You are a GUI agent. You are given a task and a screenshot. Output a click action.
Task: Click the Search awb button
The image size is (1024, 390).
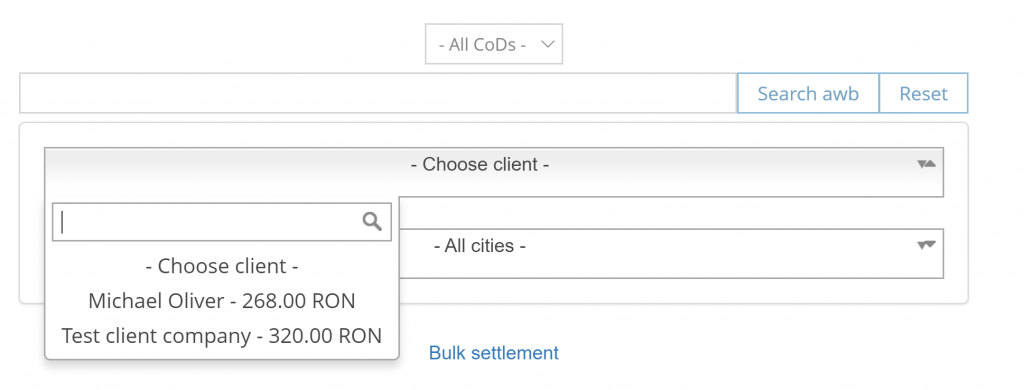pyautogui.click(x=808, y=93)
